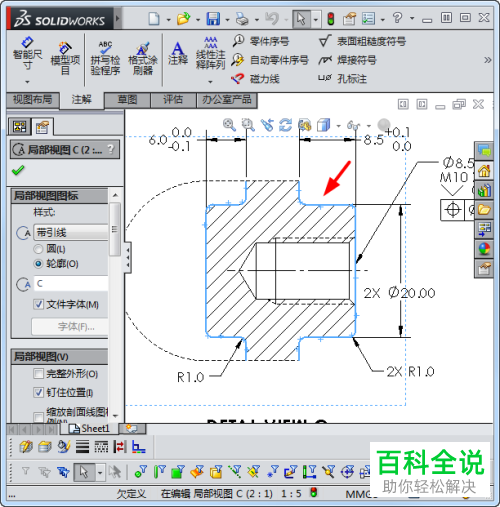Image resolution: width=500 pixels, height=507 pixels.
Task: Insert a Weld Symbol (焊接符号)
Action: coord(347,60)
